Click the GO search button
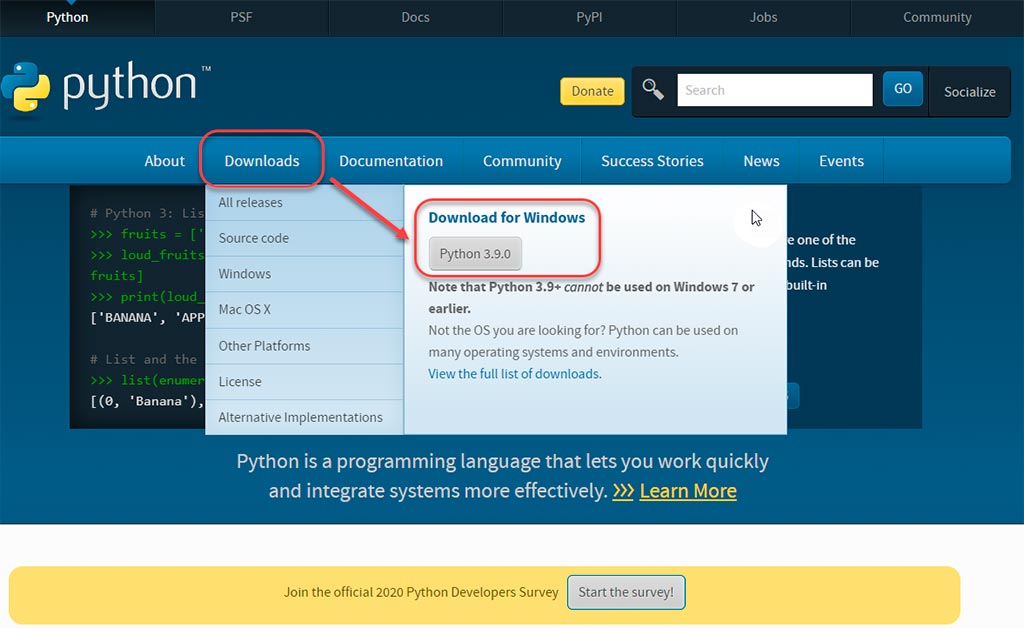The width and height of the screenshot is (1024, 628). pos(903,89)
